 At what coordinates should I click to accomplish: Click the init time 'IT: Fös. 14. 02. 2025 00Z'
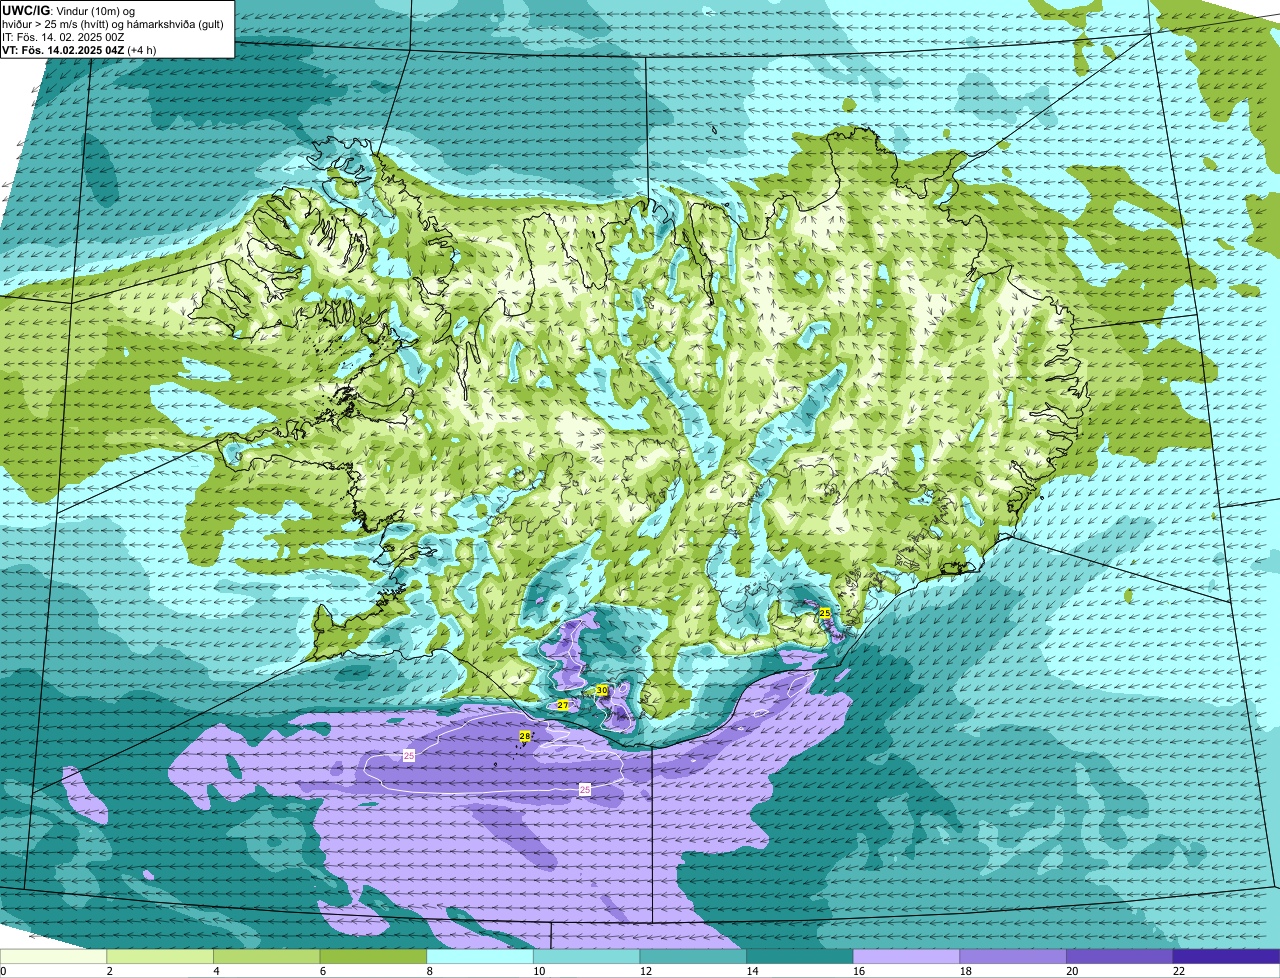[63, 37]
